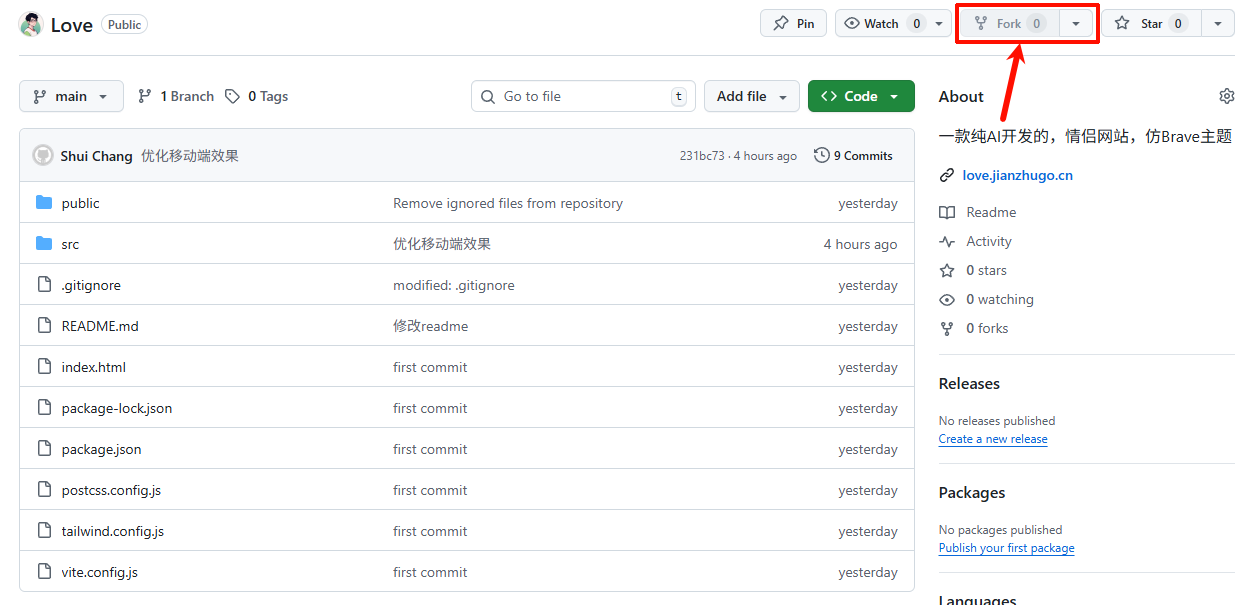Open the Activity link in About
Image resolution: width=1256 pixels, height=605 pixels.
pos(988,241)
